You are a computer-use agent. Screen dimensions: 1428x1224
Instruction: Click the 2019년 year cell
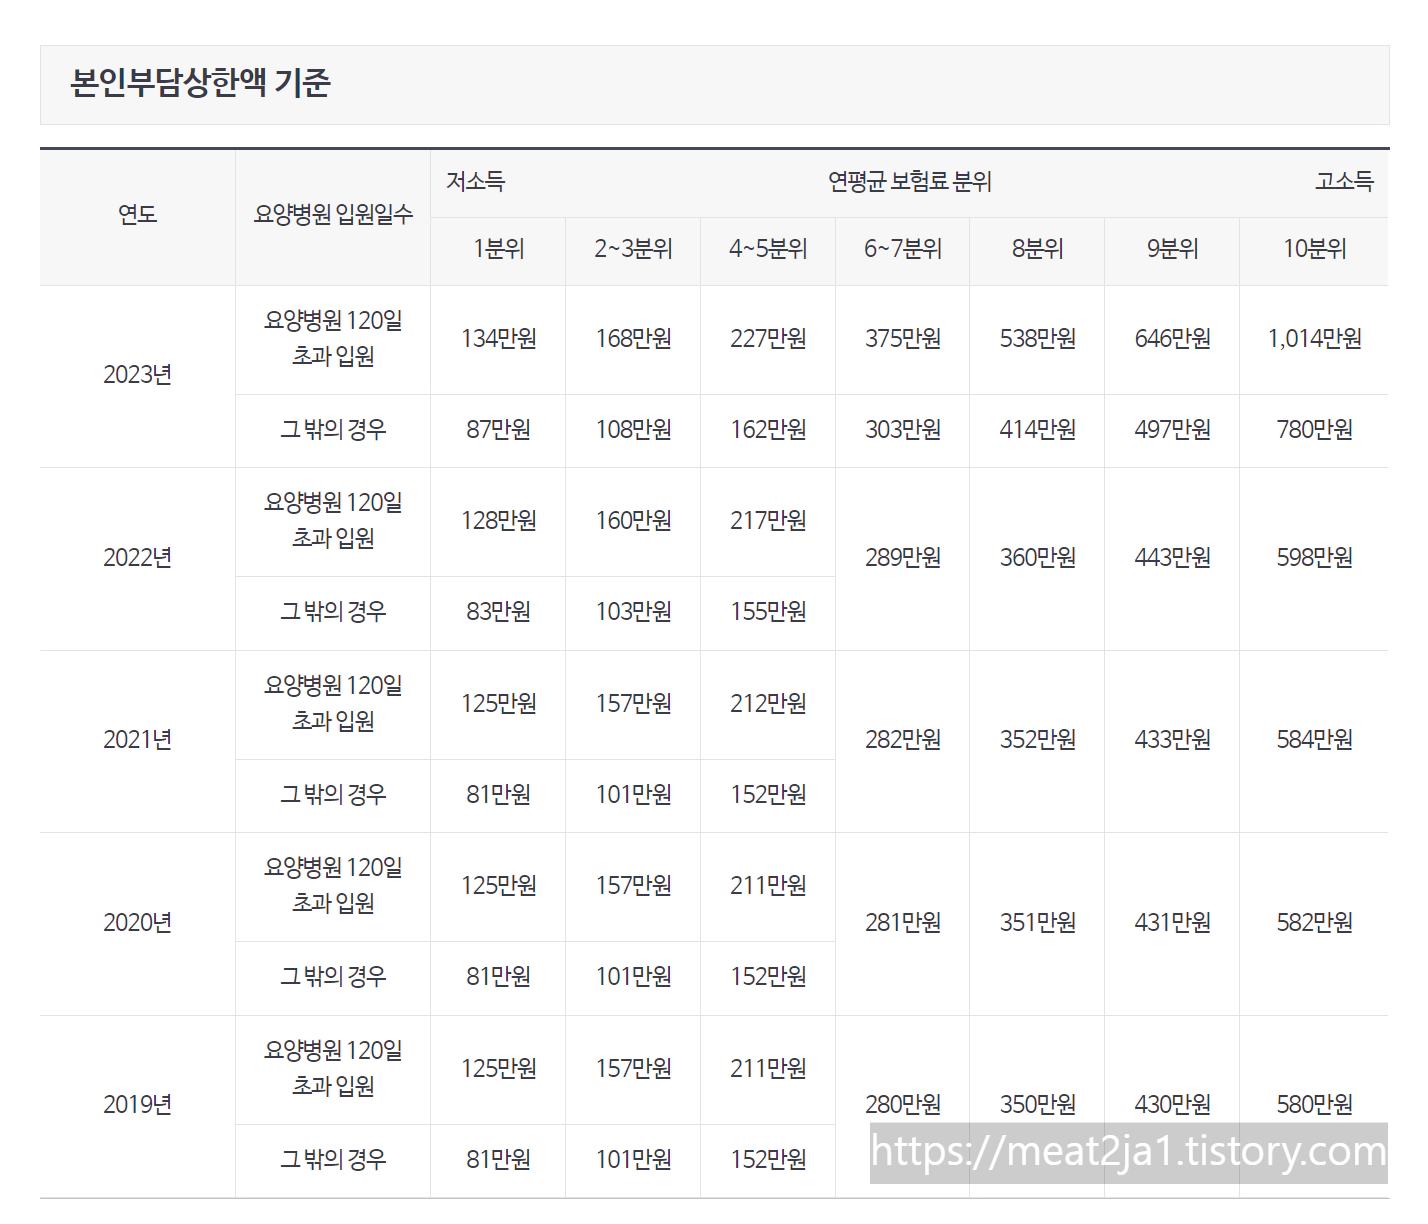point(137,1106)
